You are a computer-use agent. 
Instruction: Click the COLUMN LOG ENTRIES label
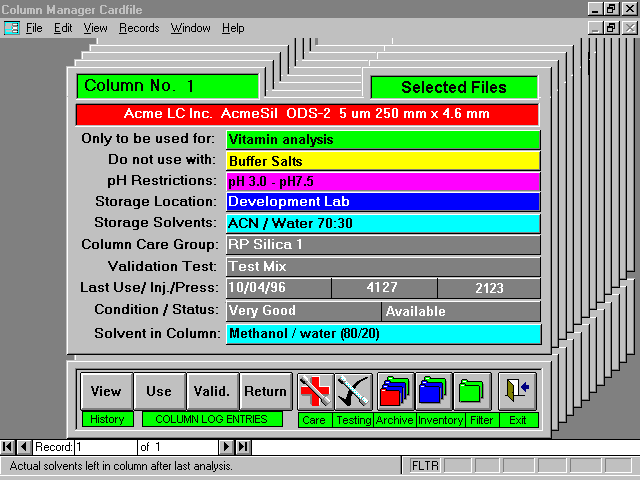coord(211,419)
